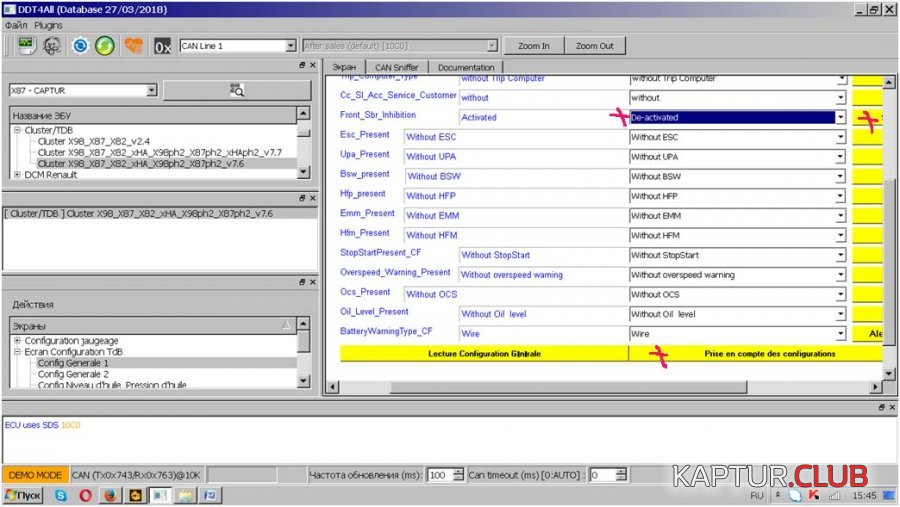This screenshot has height=507, width=900.
Task: Expand the Configuration jaugeage tree node
Action: pyautogui.click(x=17, y=341)
